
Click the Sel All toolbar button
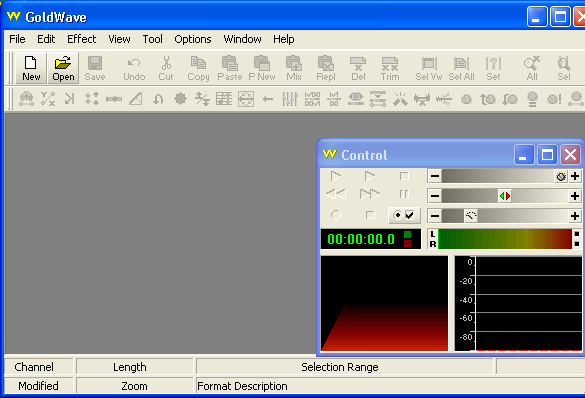click(461, 68)
